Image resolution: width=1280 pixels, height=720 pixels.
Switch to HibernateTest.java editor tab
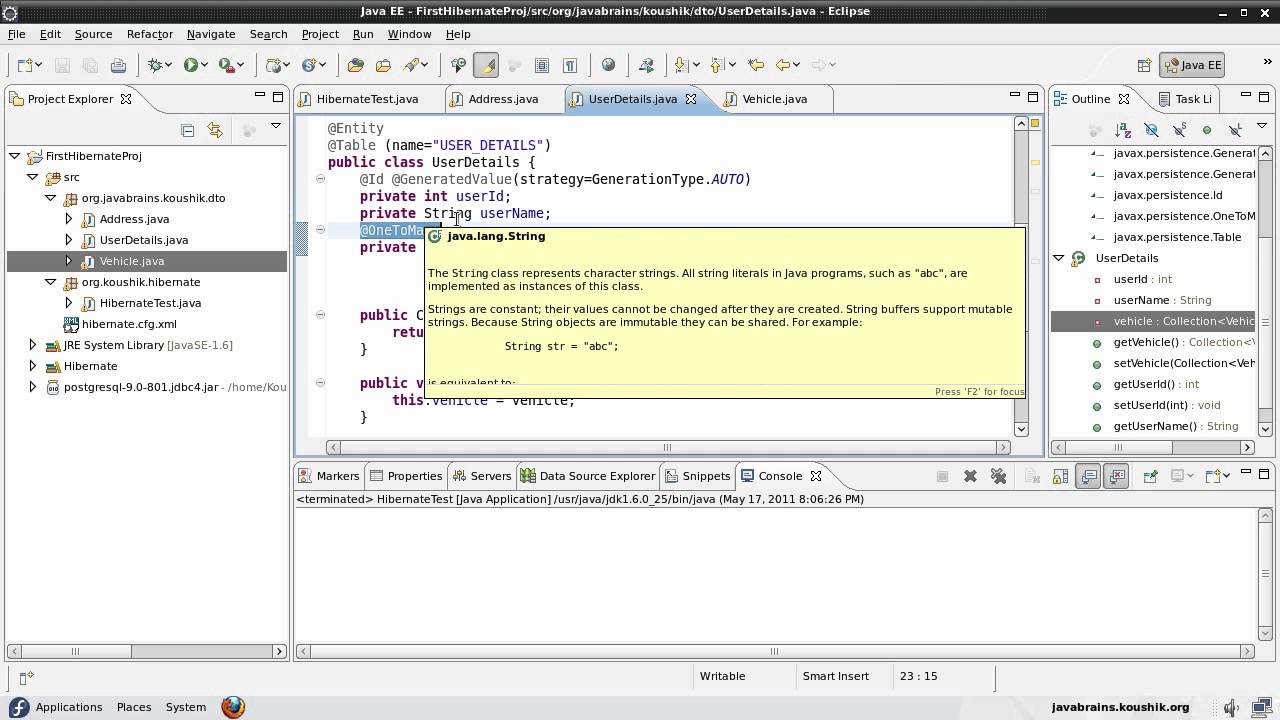(367, 99)
